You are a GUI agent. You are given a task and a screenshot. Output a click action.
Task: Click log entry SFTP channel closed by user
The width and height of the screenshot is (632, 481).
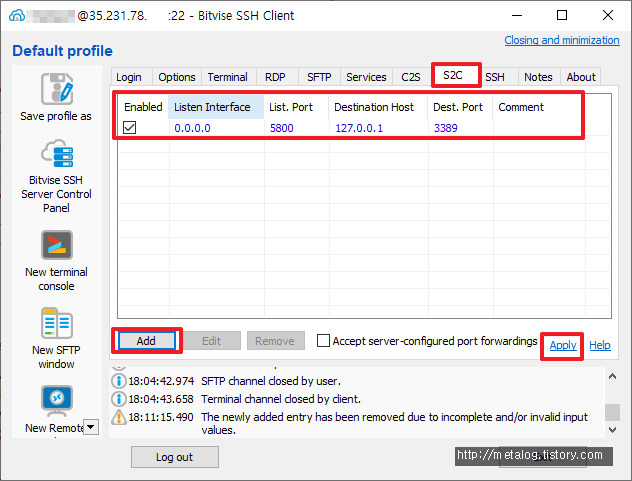271,381
